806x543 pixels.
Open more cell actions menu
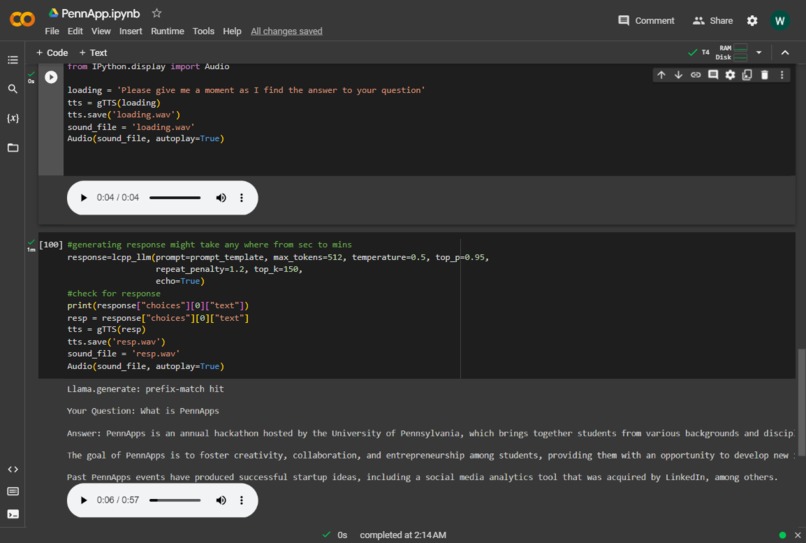tap(782, 75)
